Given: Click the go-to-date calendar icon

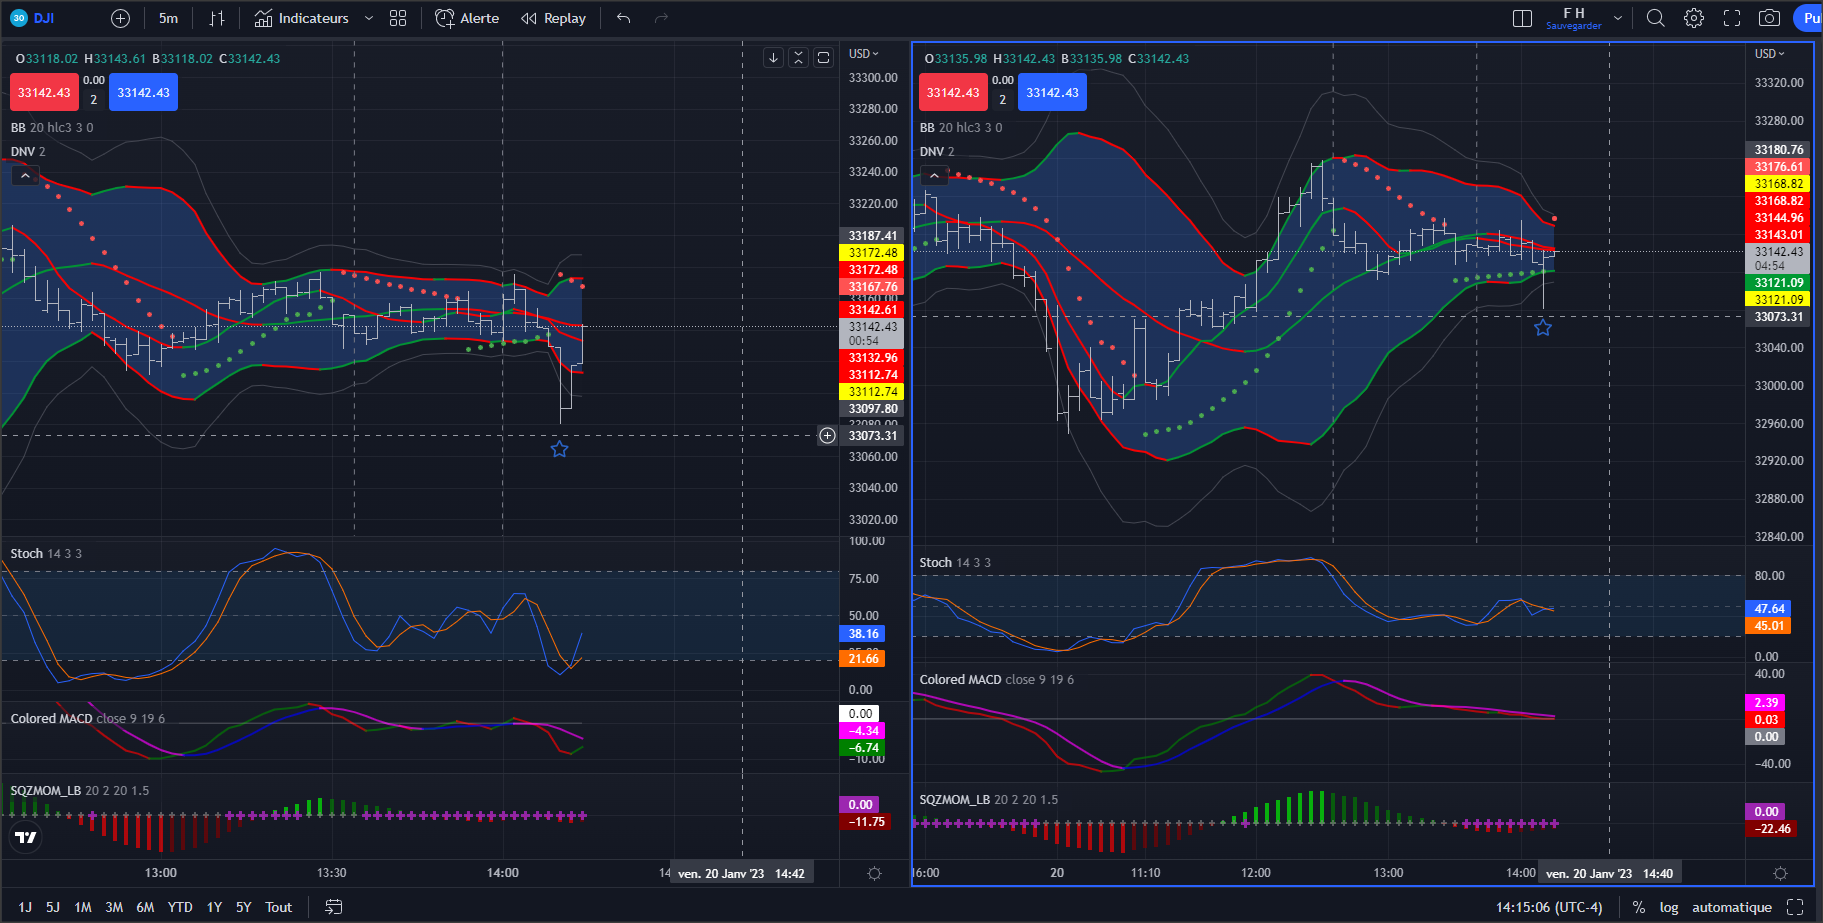Looking at the screenshot, I should point(334,907).
